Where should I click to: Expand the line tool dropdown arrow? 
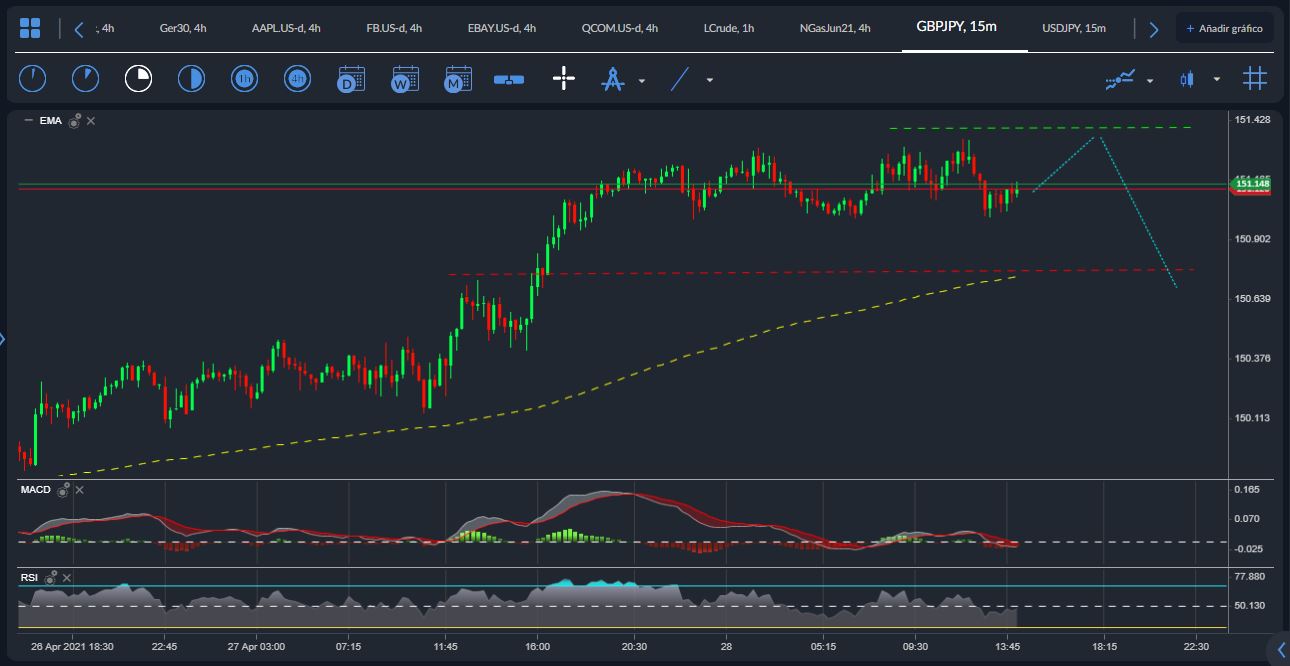710,80
